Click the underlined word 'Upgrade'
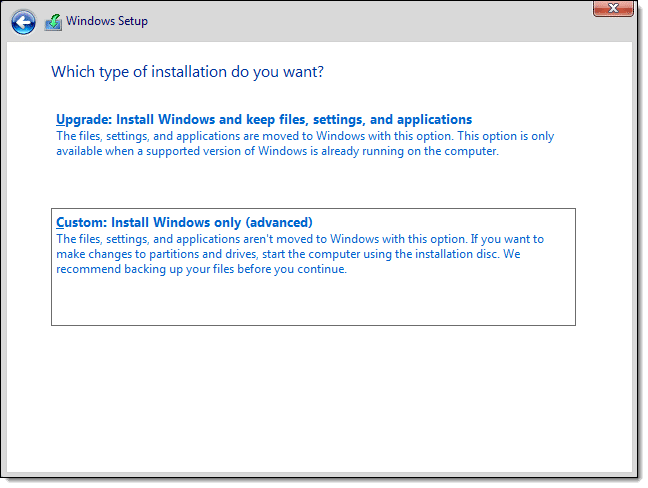The image size is (648, 488). (x=80, y=119)
